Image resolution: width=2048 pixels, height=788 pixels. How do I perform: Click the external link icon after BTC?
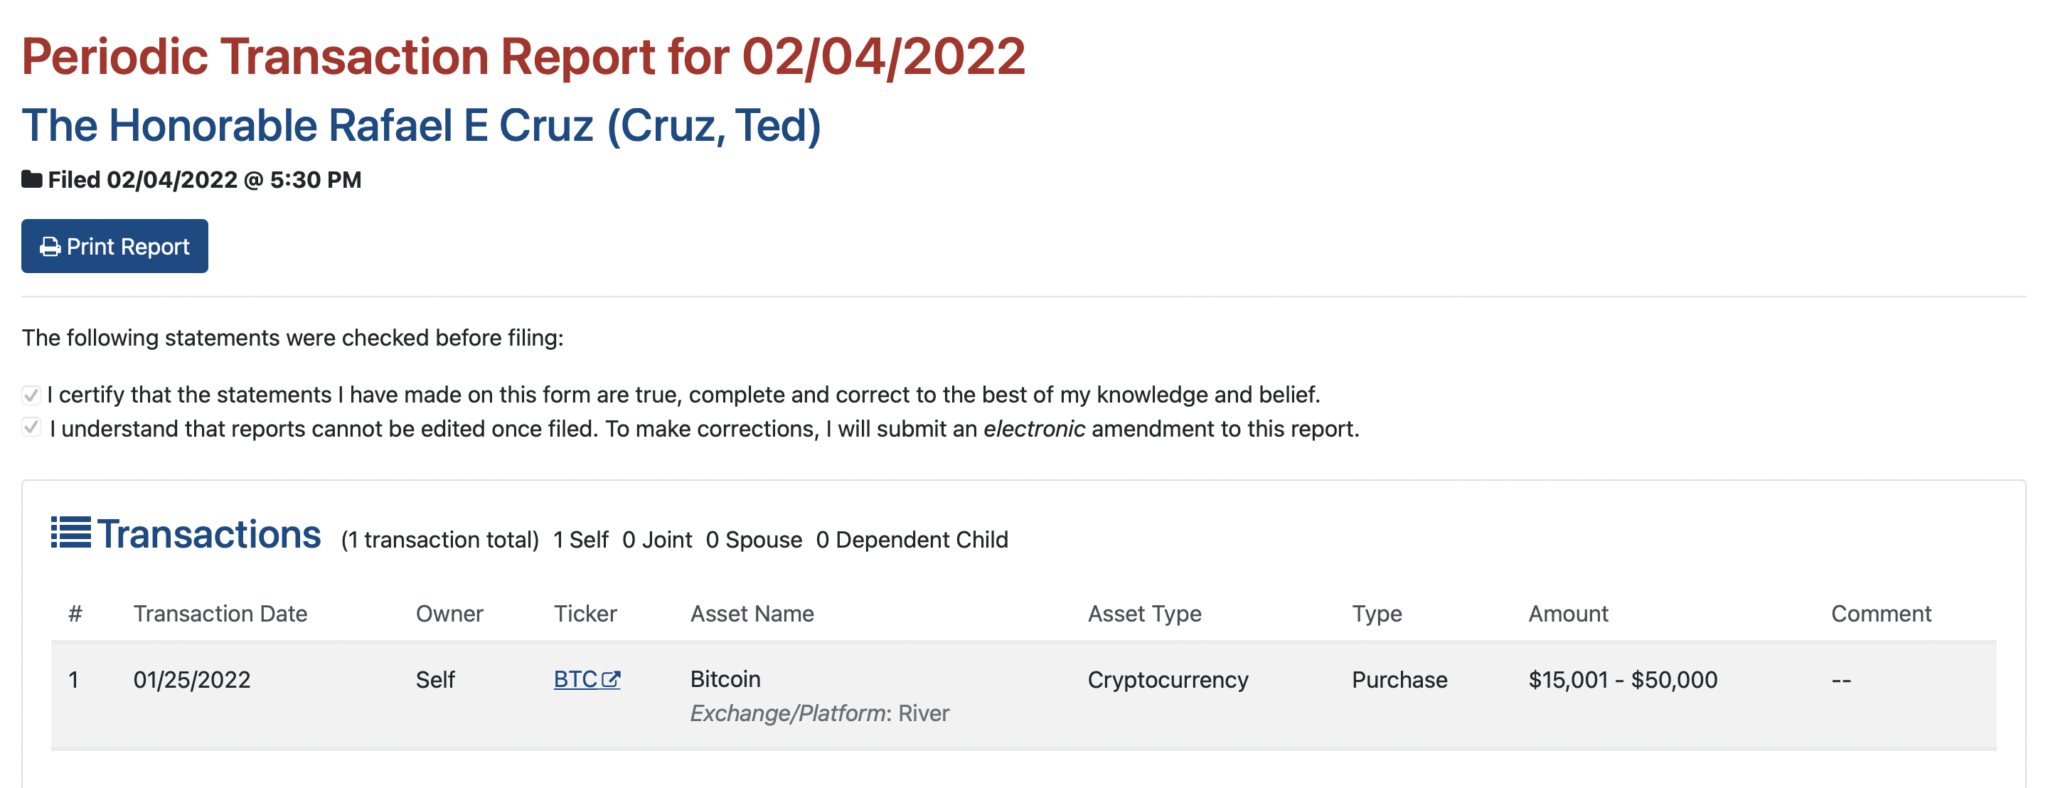click(611, 680)
